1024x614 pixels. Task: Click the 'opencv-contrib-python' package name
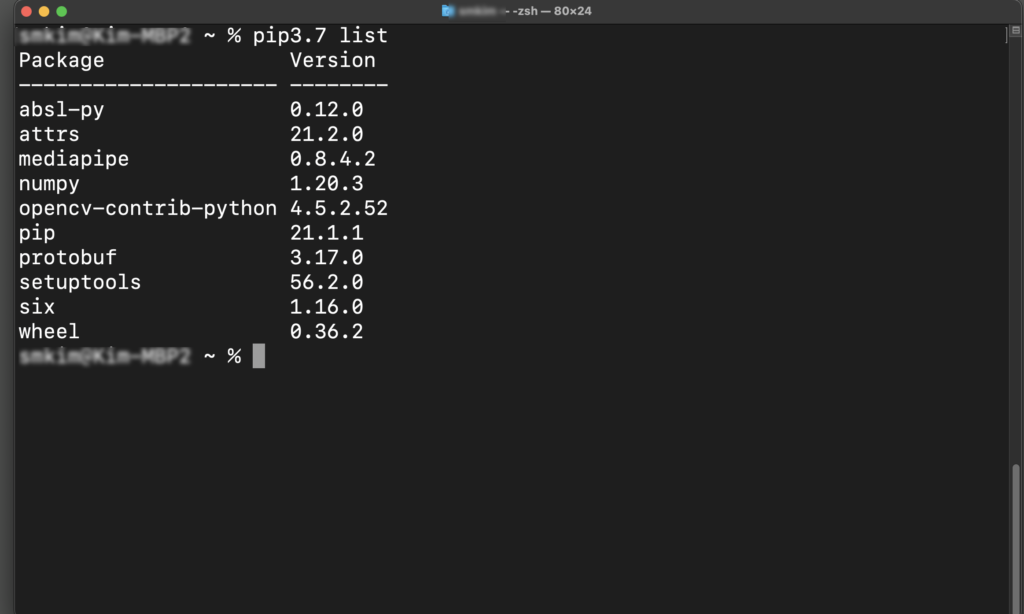[x=148, y=208]
